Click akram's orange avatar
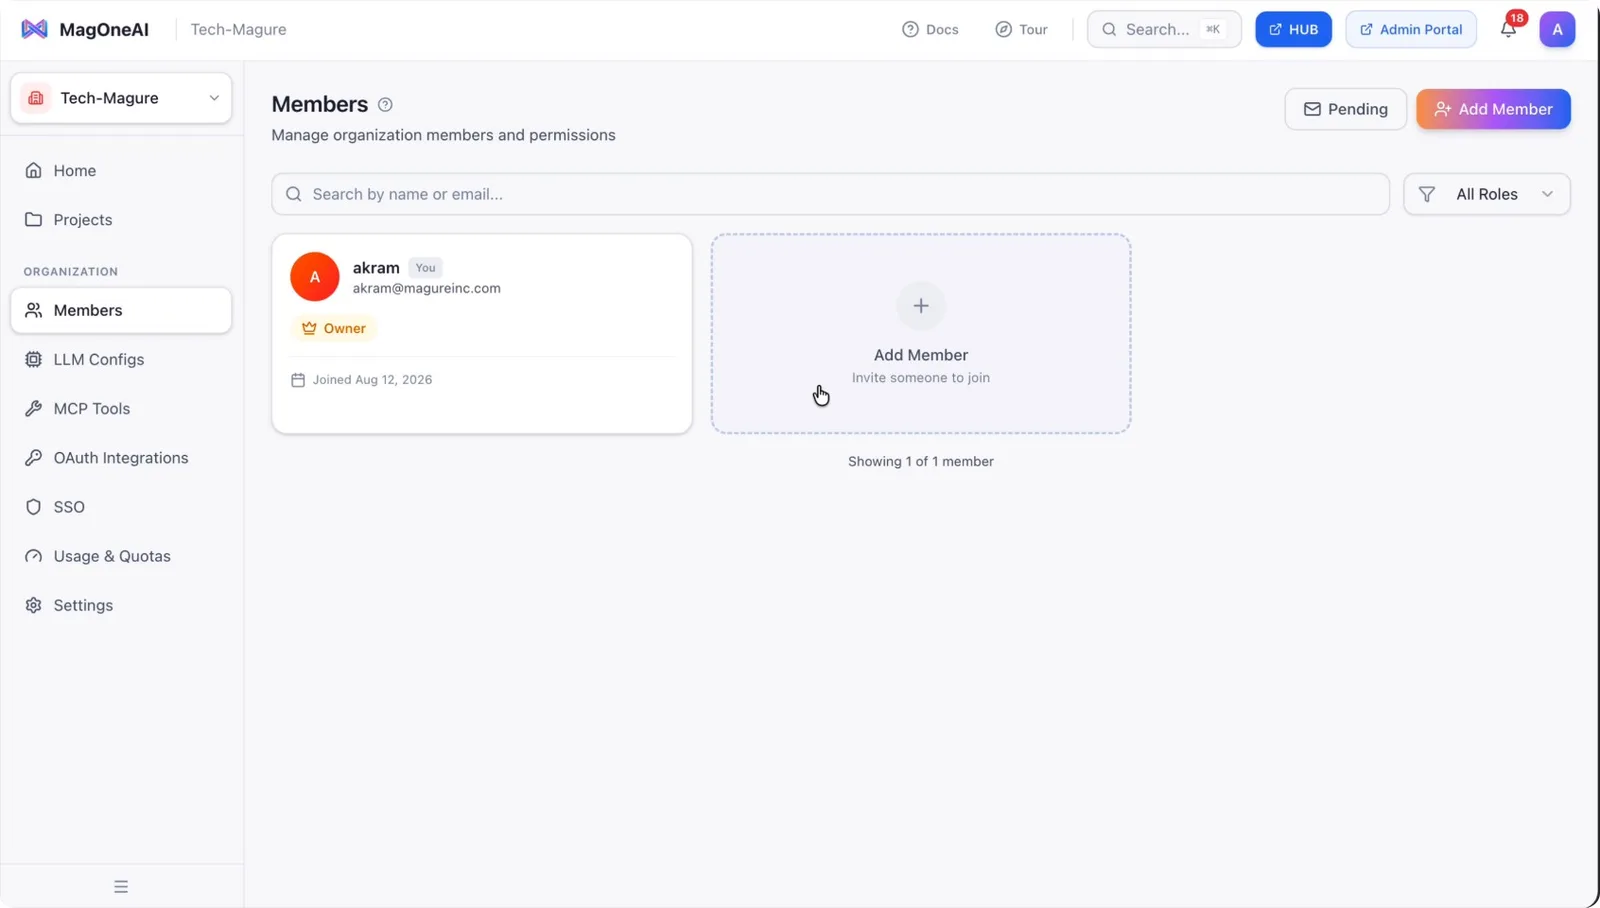 pos(315,277)
